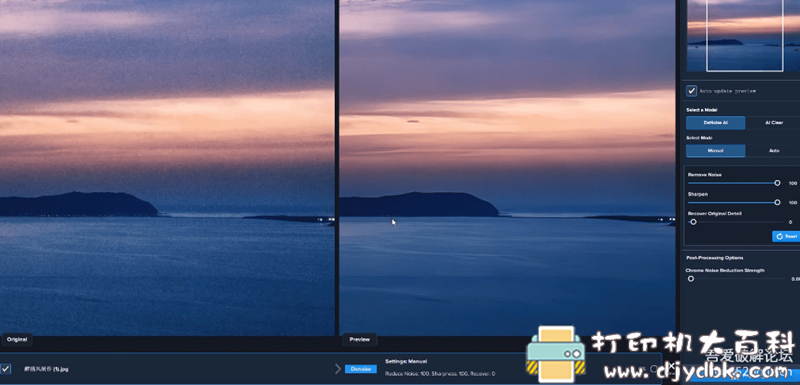This screenshot has height=385, width=800.
Task: Click the Settings: Manual text
Action: pyautogui.click(x=406, y=361)
